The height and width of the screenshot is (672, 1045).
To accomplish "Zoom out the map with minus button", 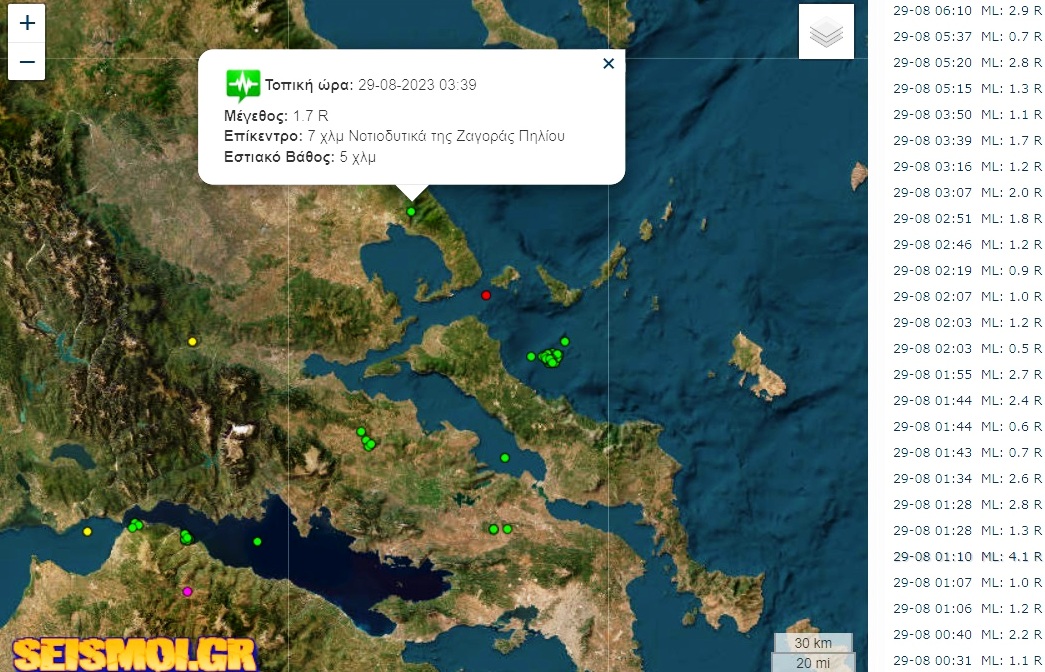I will click(27, 62).
